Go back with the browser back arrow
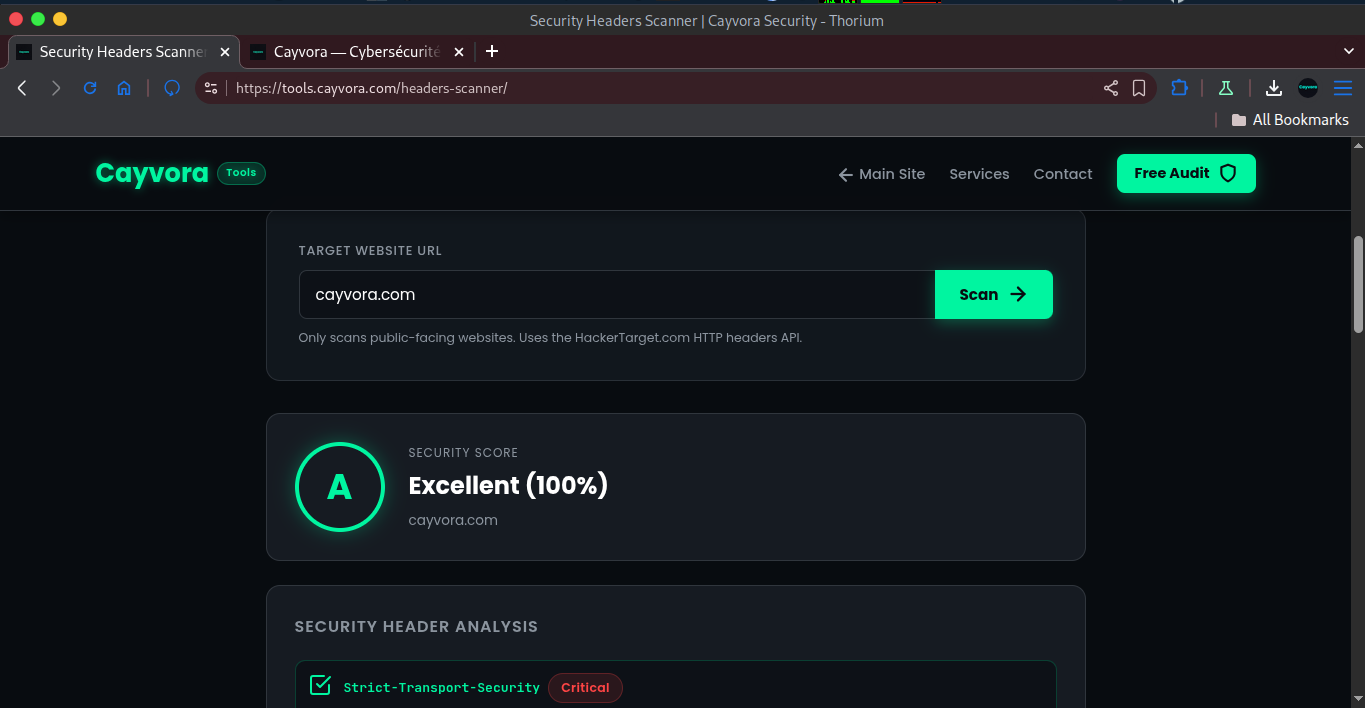This screenshot has height=708, width=1365. [22, 88]
